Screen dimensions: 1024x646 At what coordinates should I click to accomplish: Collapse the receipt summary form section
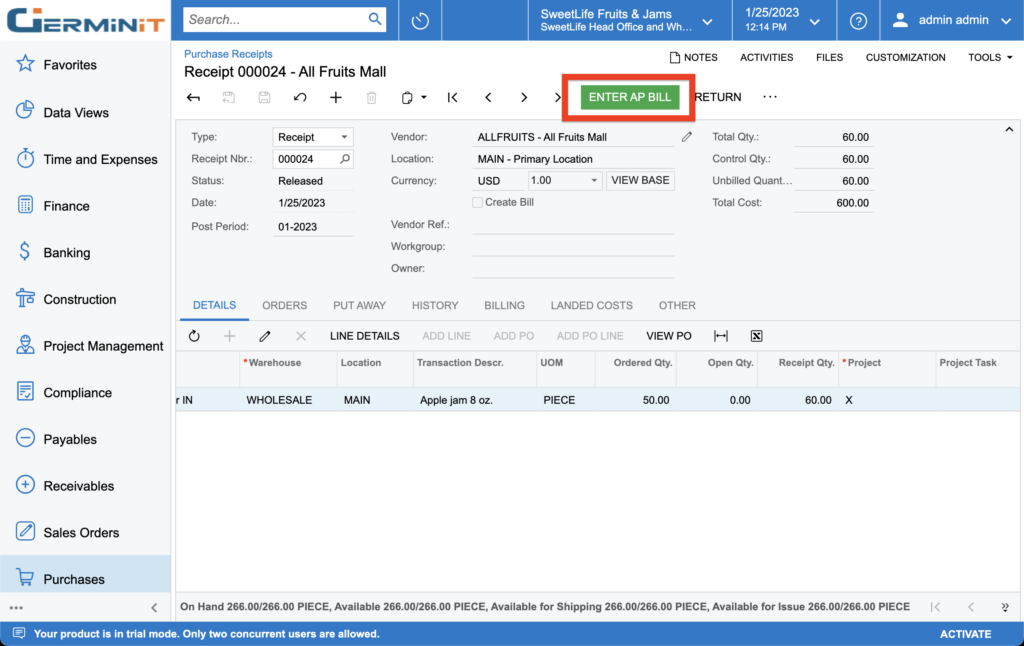point(1009,129)
